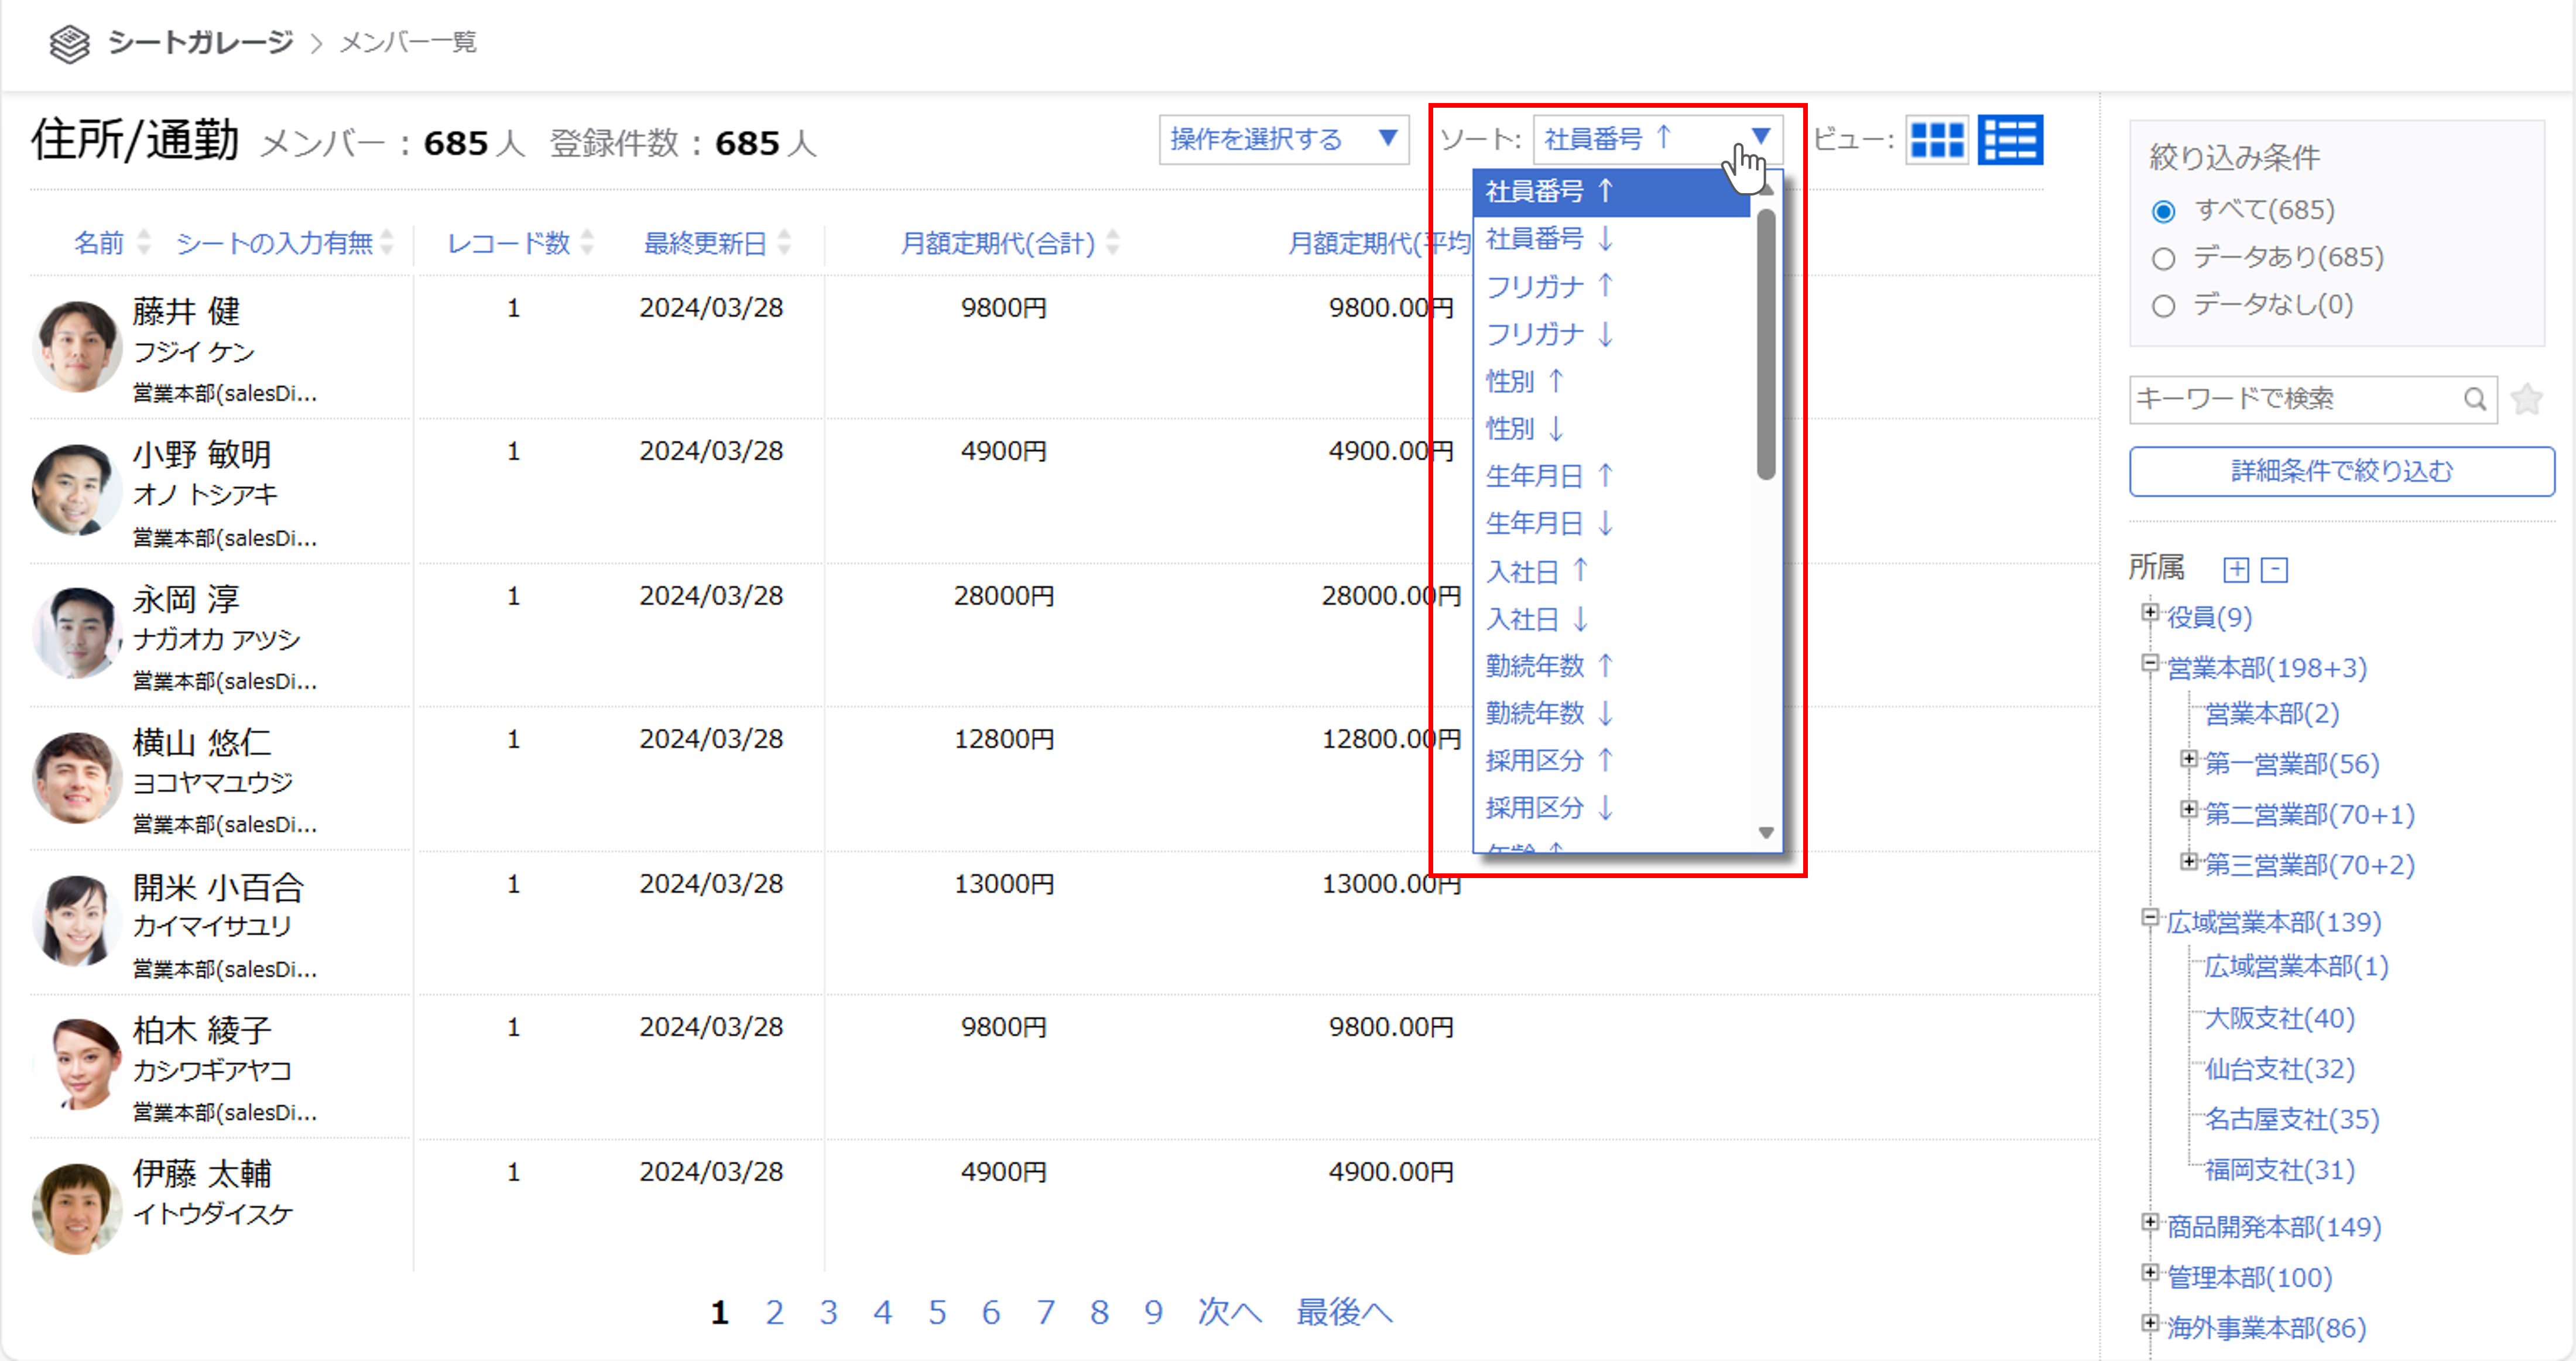
Task: Select the データあり(685) radio button
Action: (2164, 259)
